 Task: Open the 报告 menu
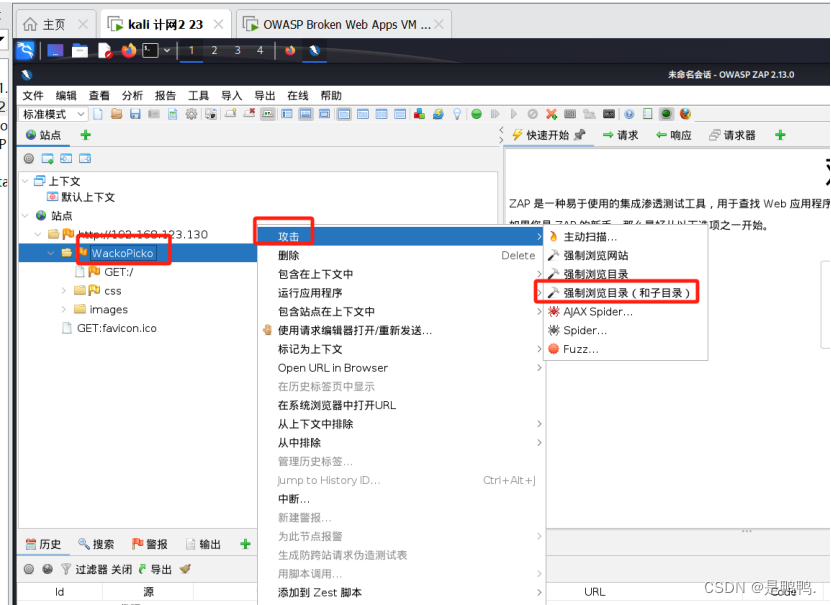click(x=165, y=95)
